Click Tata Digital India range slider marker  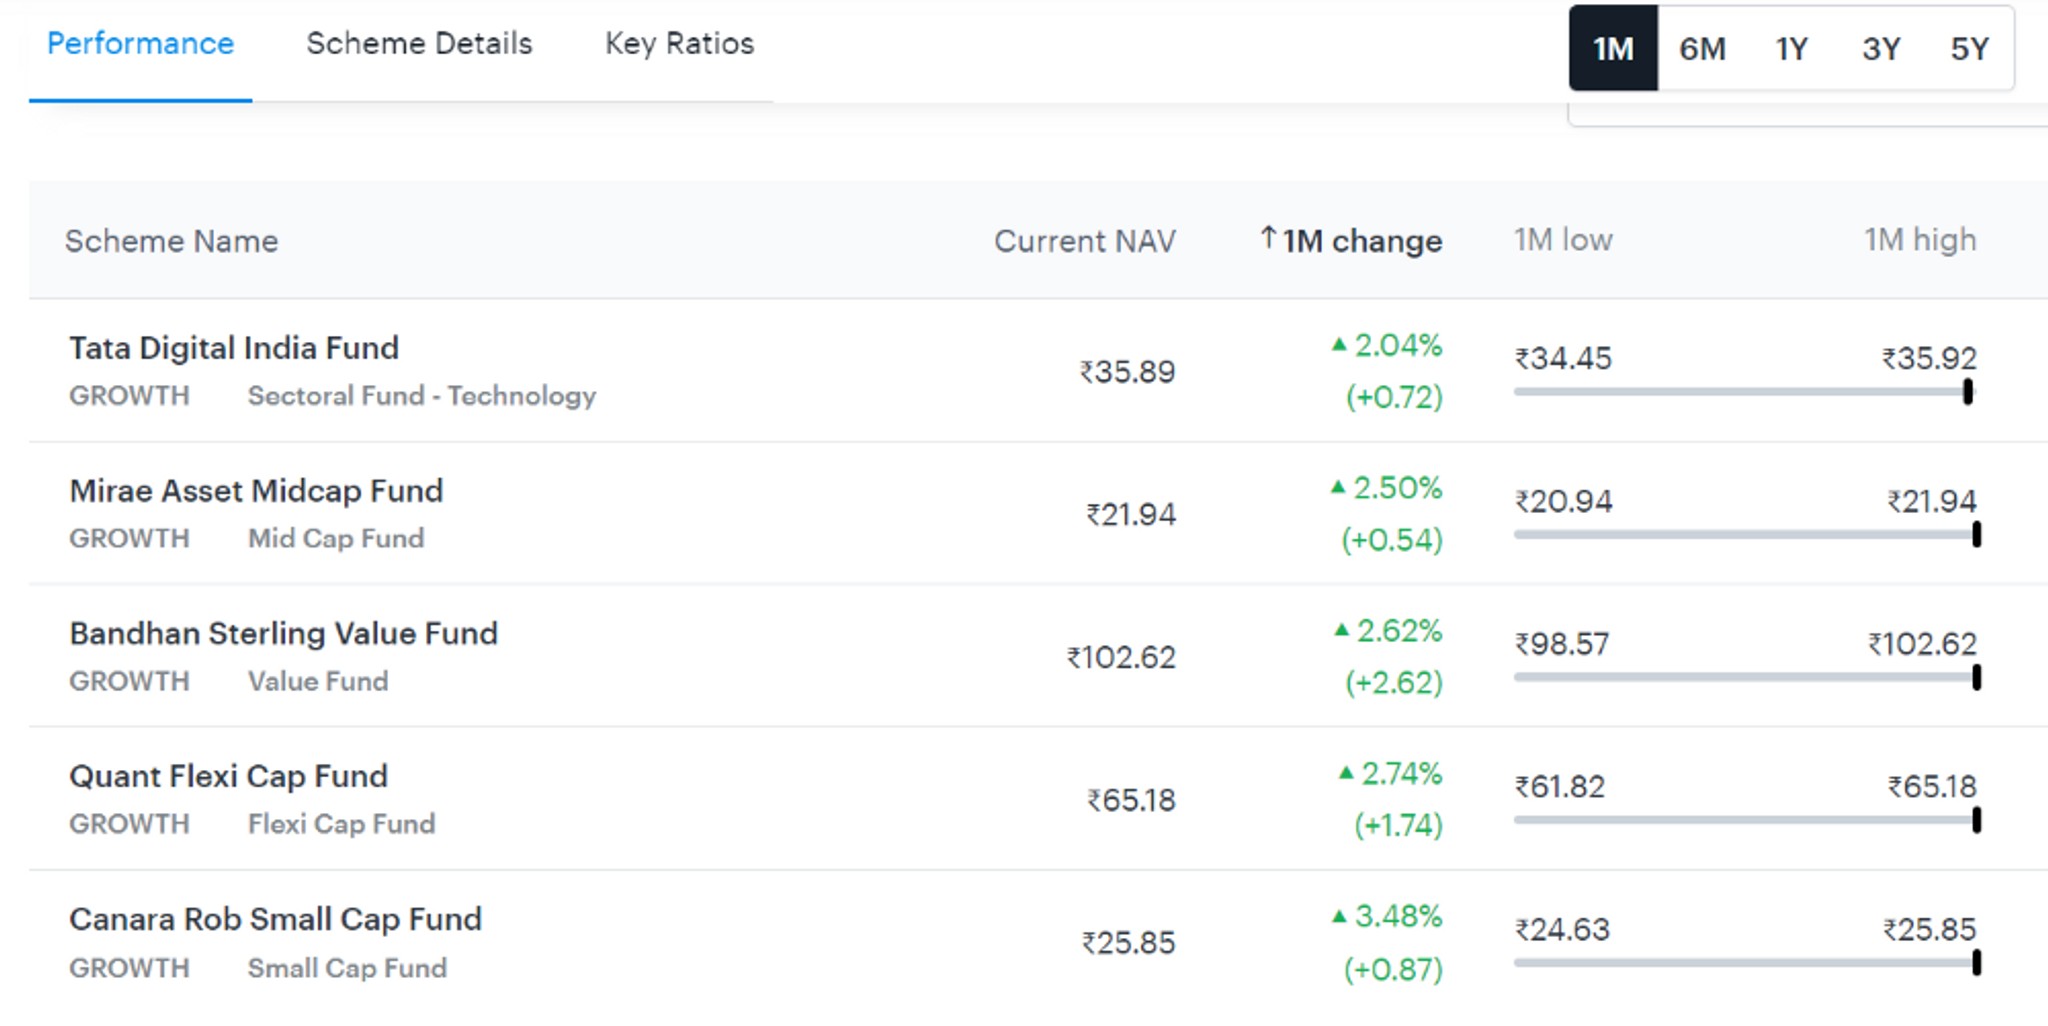[1967, 392]
